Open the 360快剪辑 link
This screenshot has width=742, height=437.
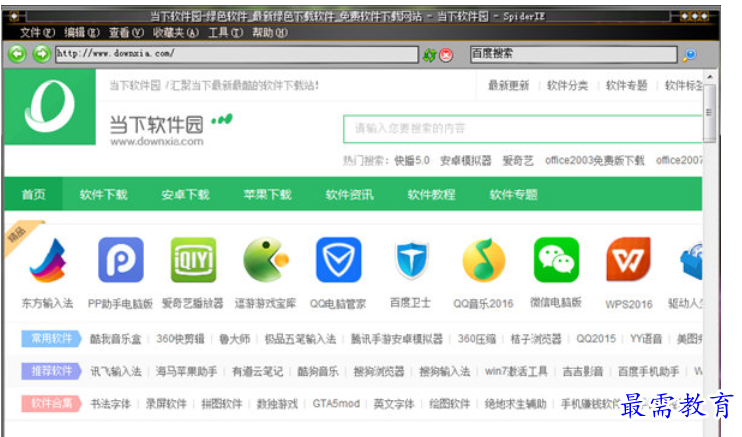(180, 339)
